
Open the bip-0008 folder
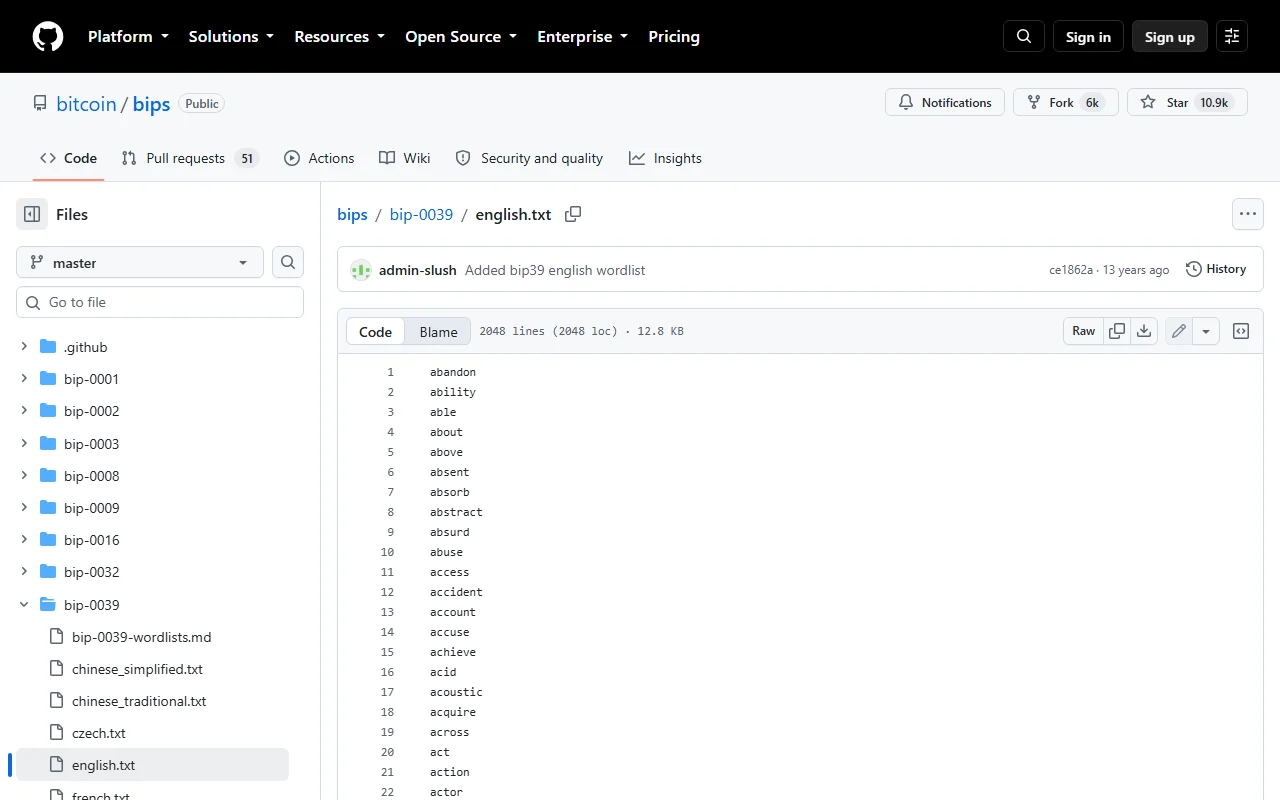91,476
